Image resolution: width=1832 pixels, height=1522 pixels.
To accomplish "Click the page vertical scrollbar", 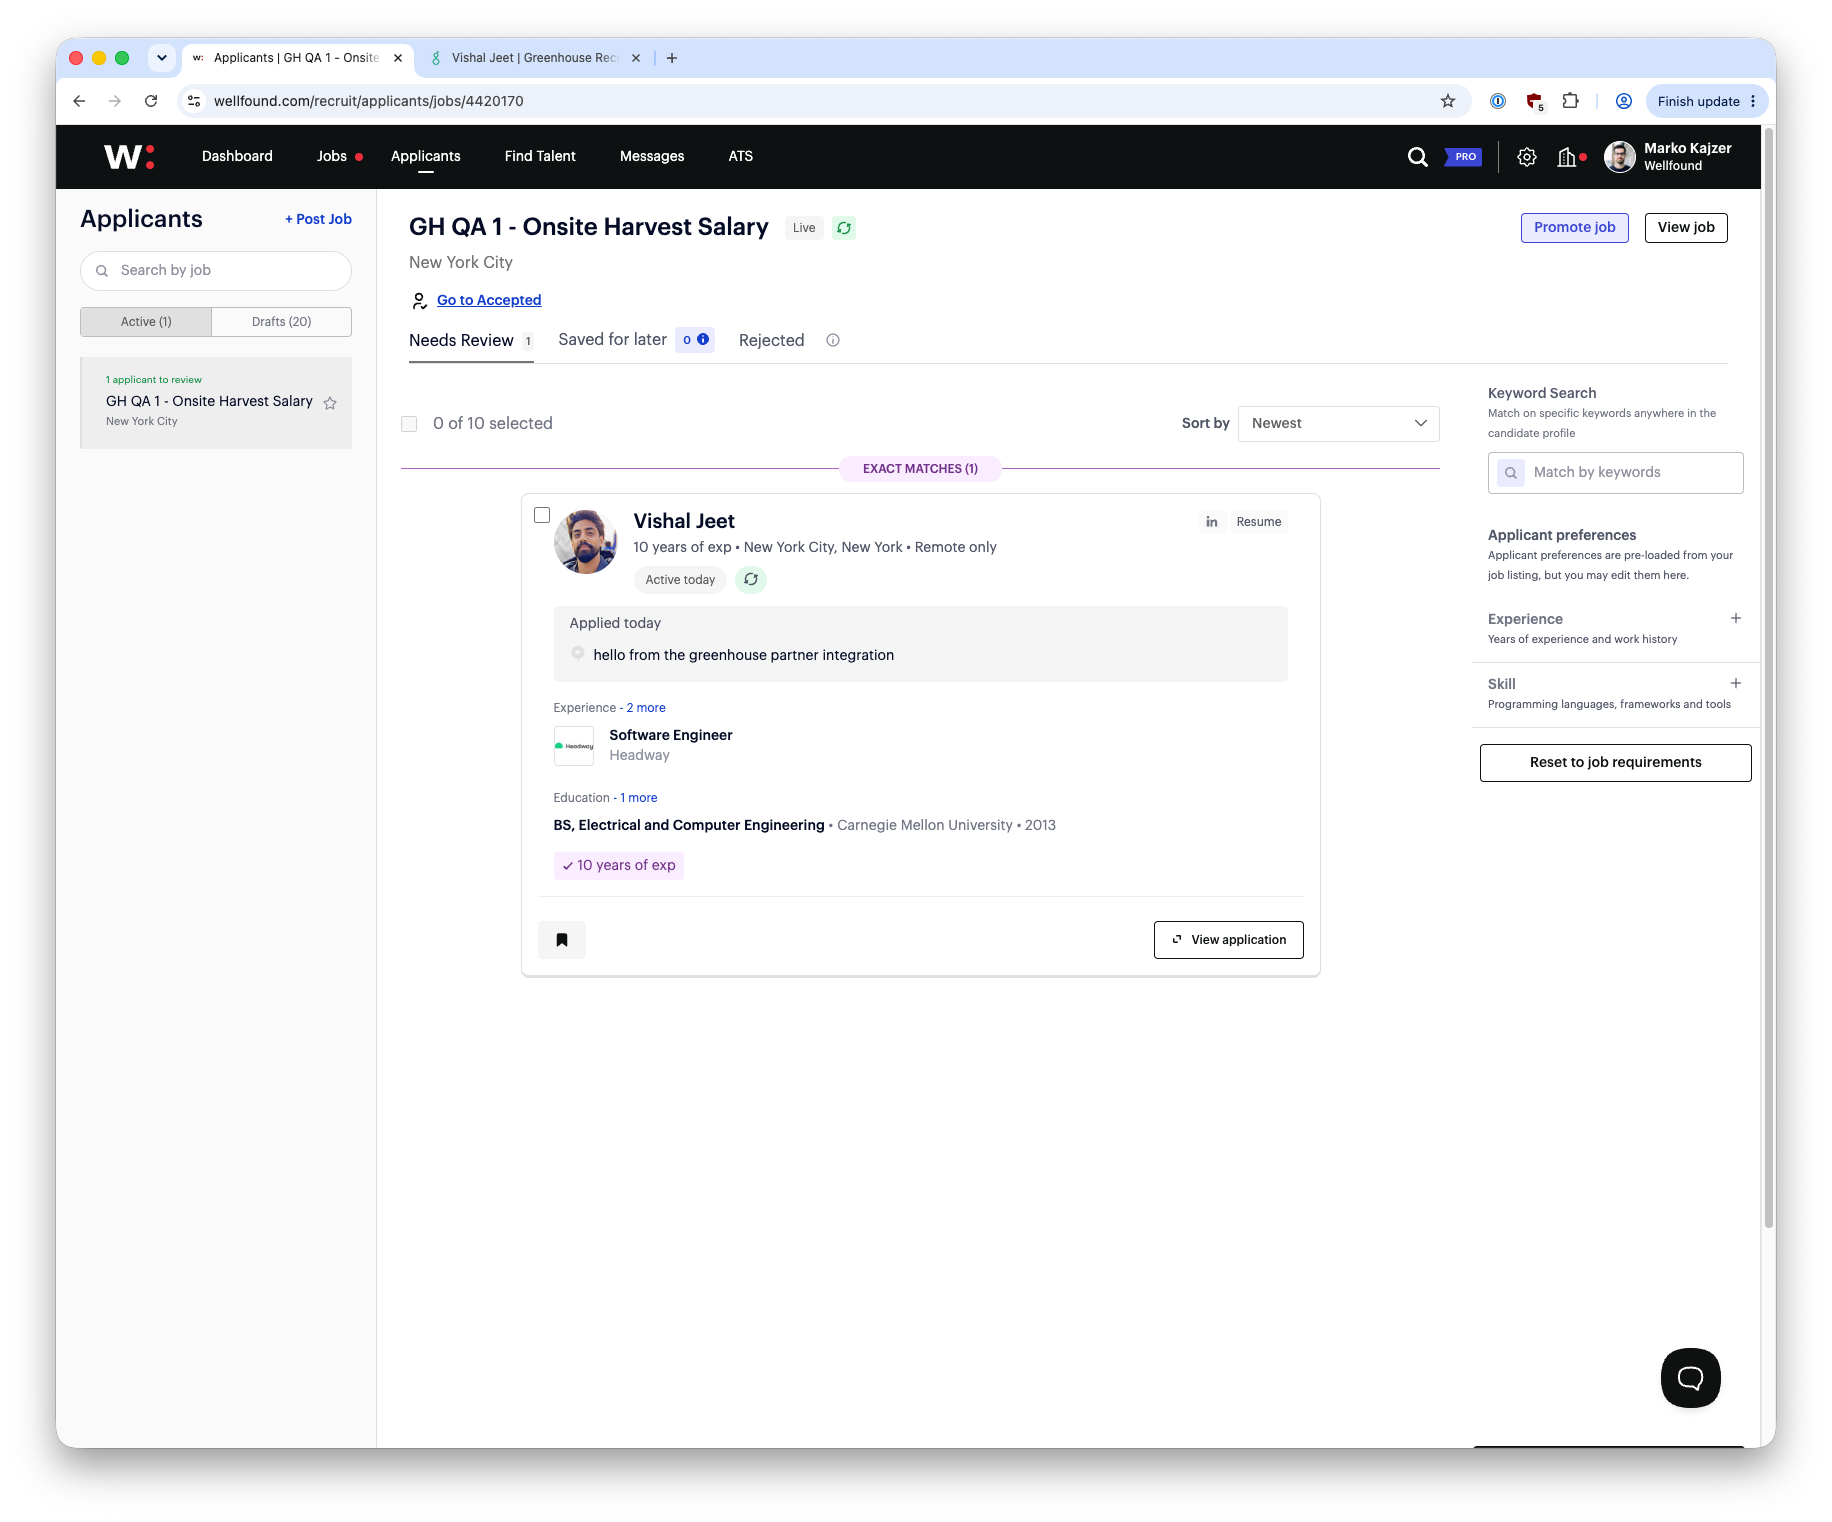I will (x=1768, y=680).
